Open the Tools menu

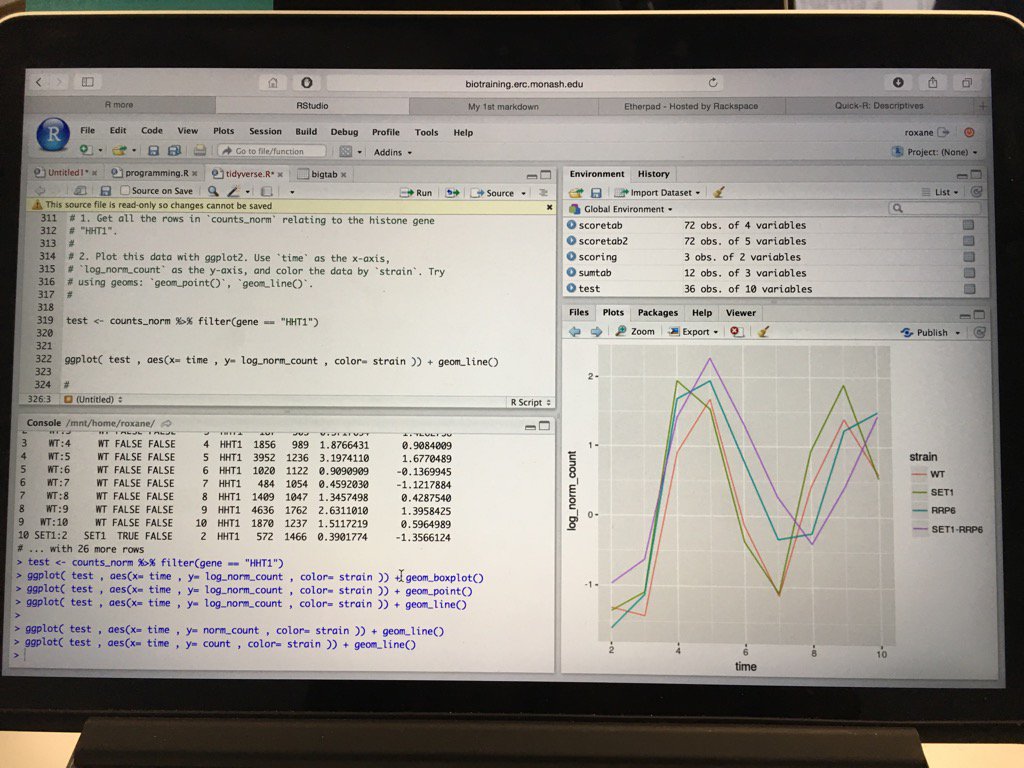tap(426, 132)
